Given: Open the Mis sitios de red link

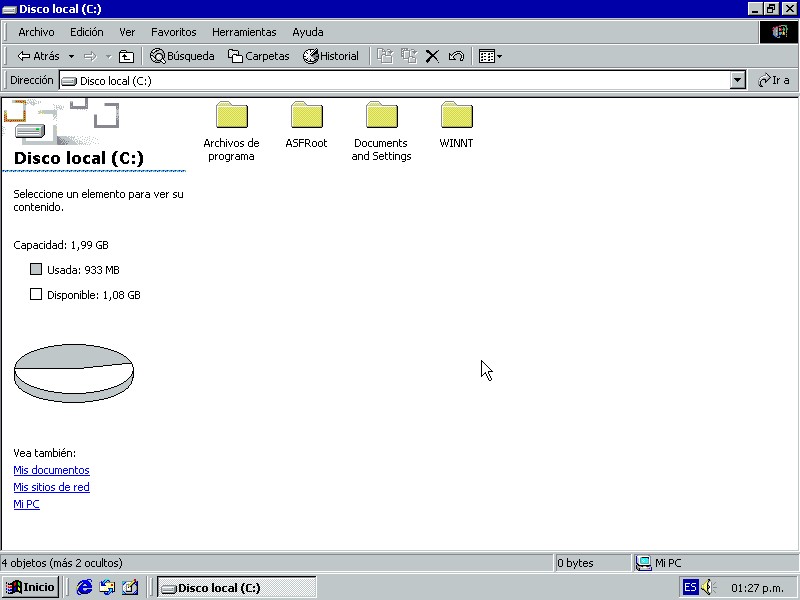Looking at the screenshot, I should point(52,487).
